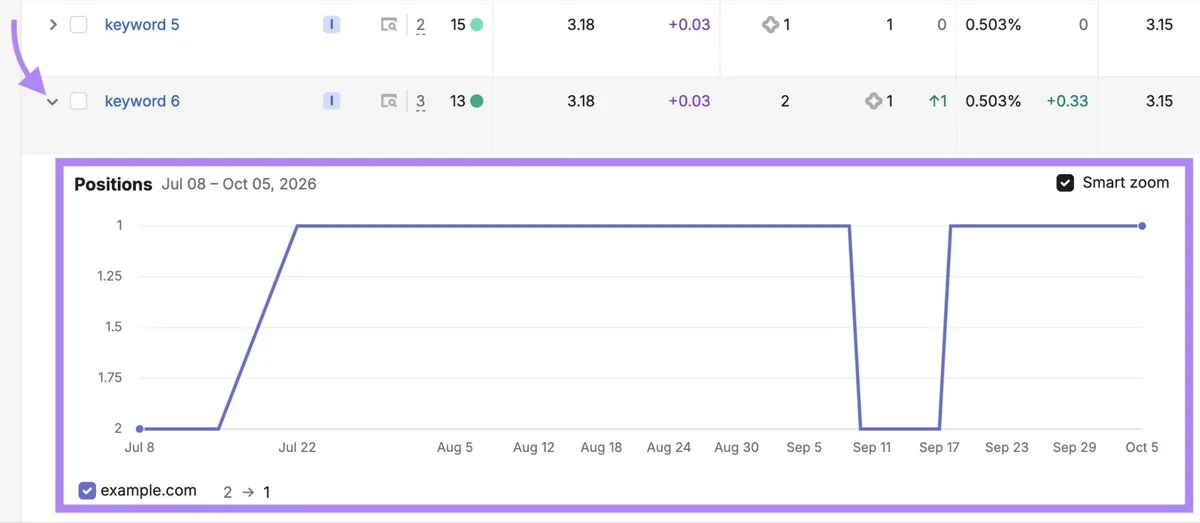Click the intent badge for keyword 5
This screenshot has height=523, width=1200.
(x=332, y=25)
